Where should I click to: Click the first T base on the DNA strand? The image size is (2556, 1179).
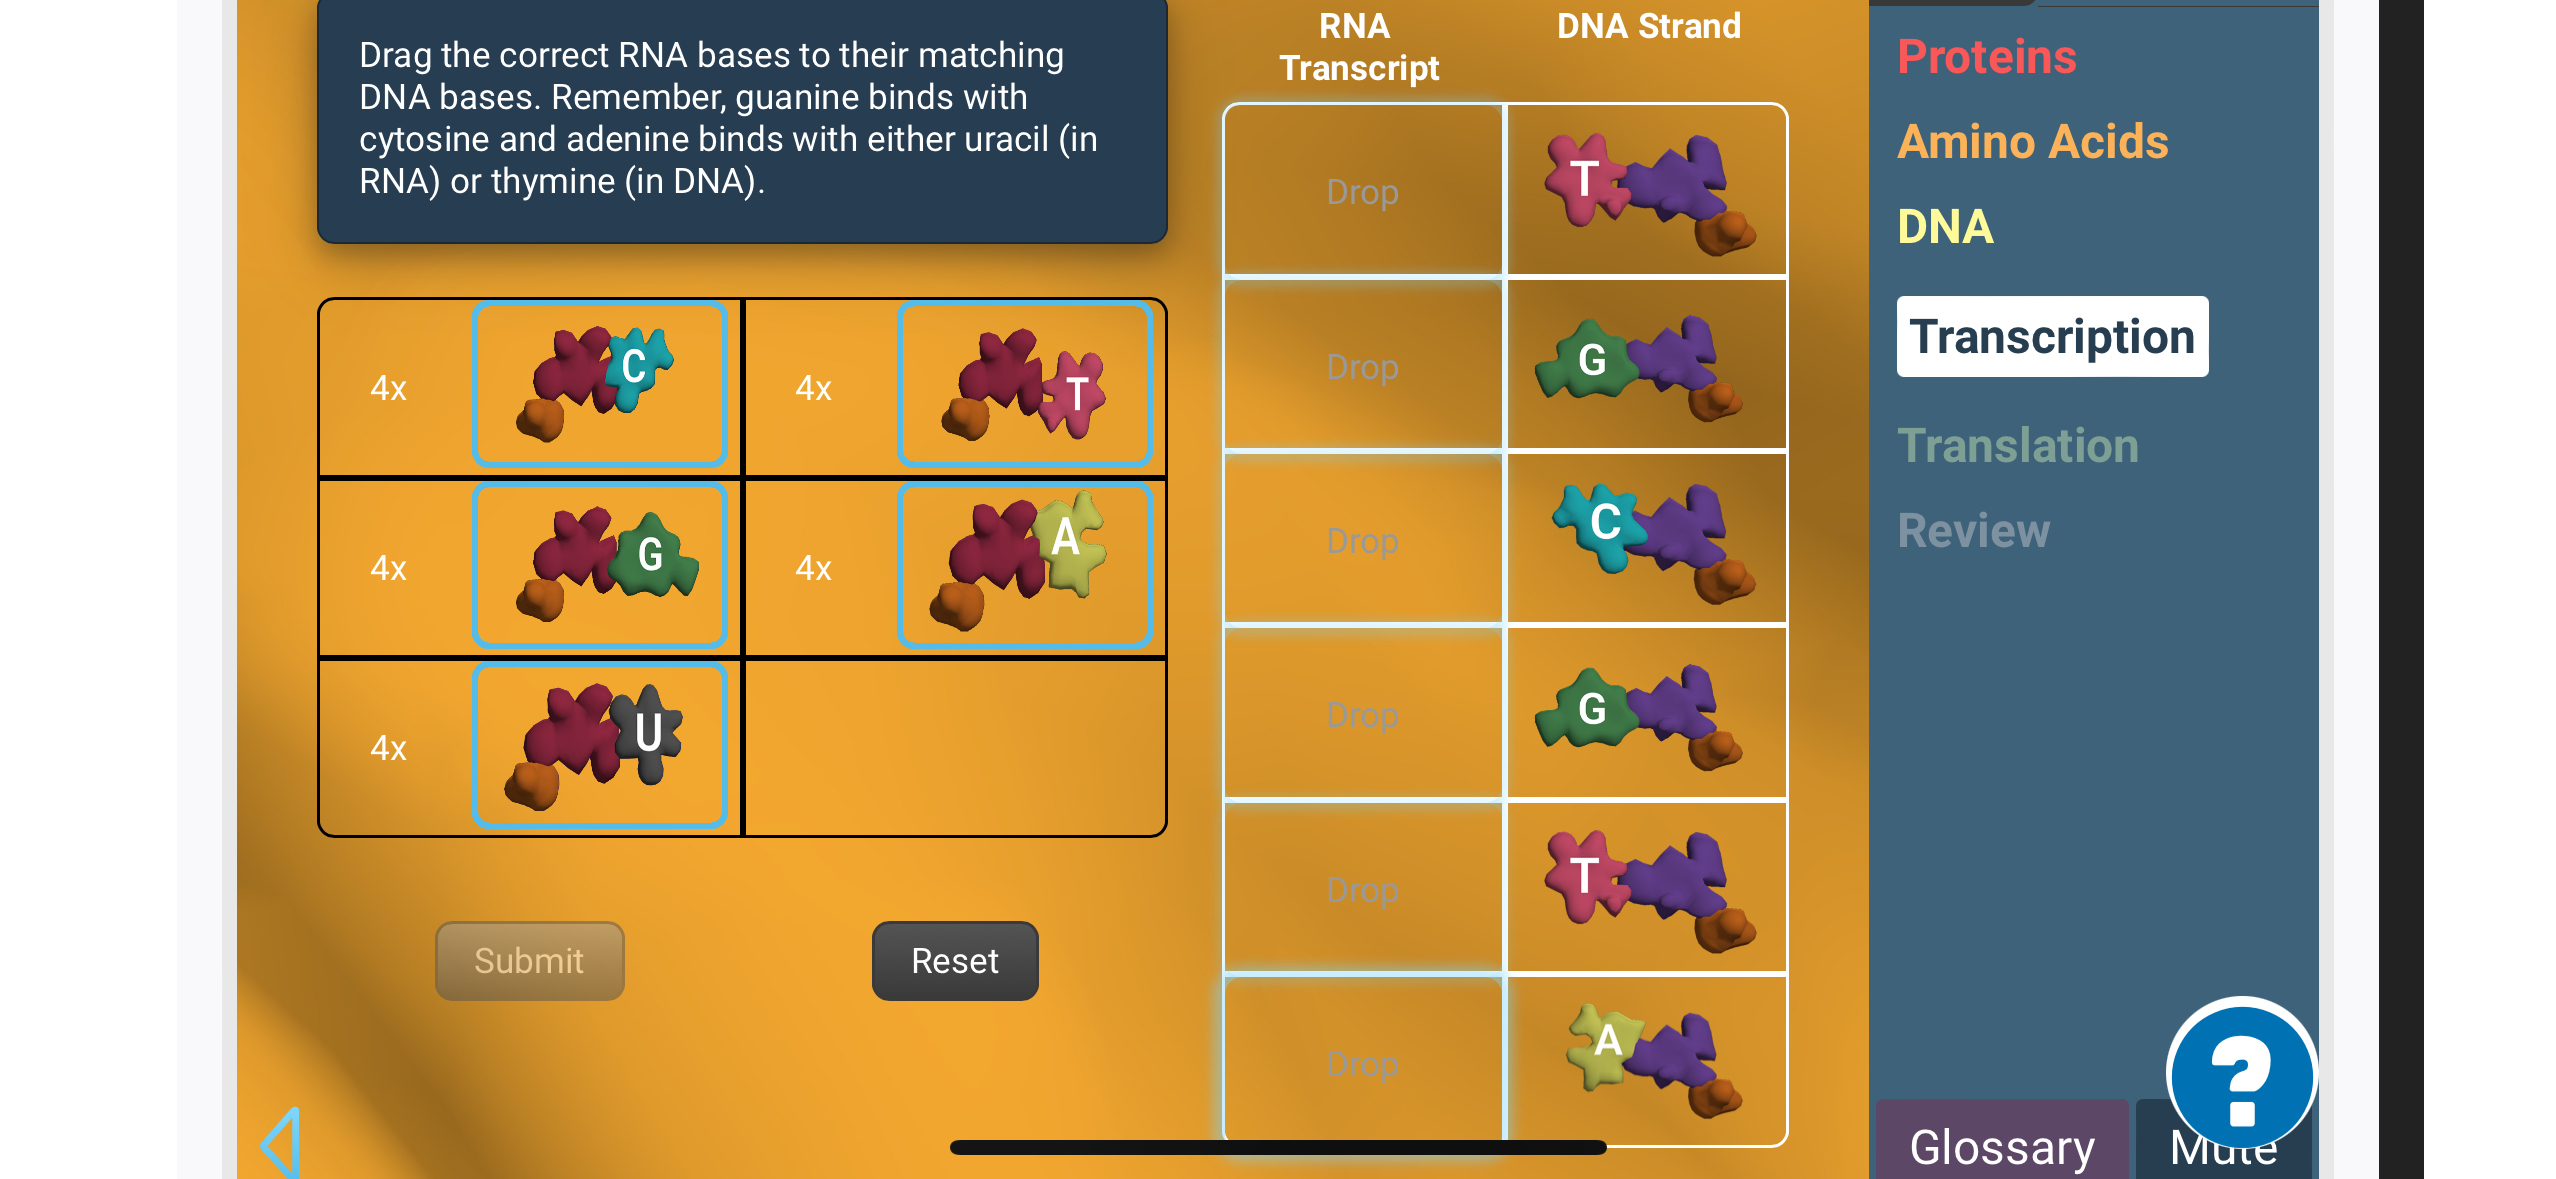click(x=1645, y=188)
